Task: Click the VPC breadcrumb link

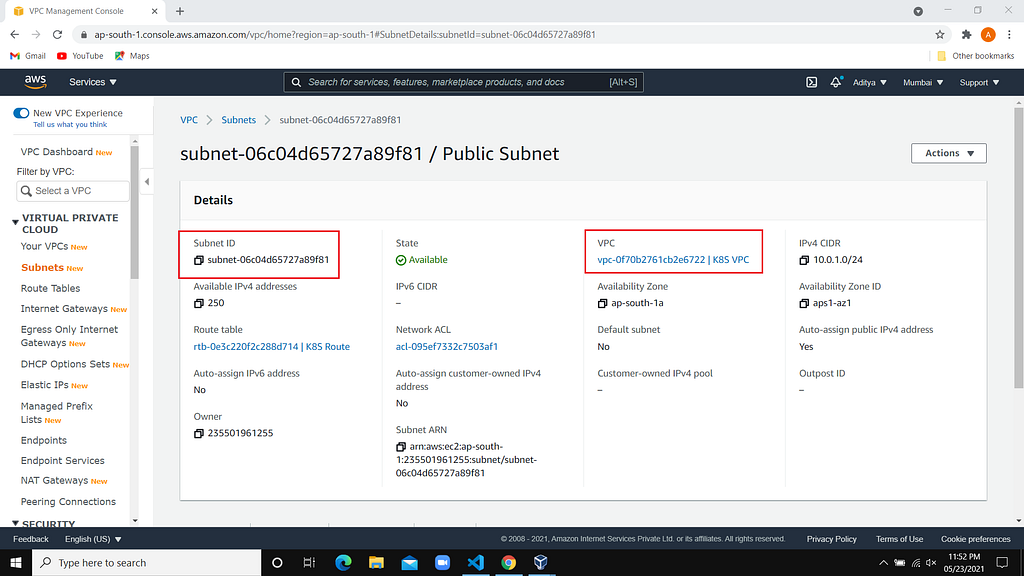Action: coord(189,120)
